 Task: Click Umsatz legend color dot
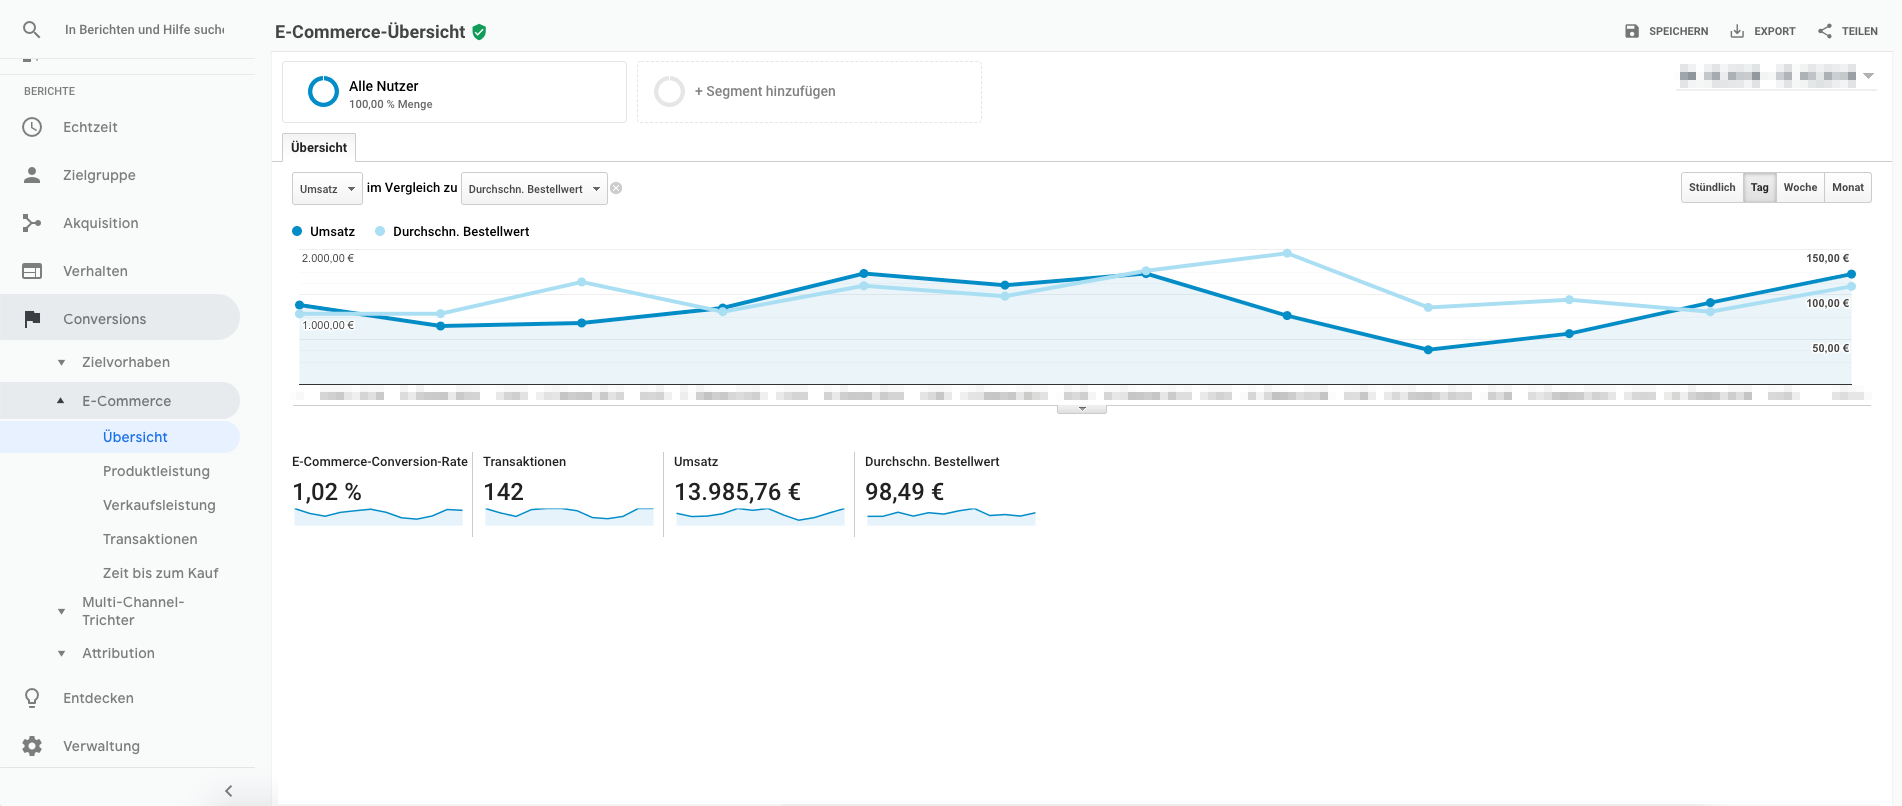(x=297, y=231)
